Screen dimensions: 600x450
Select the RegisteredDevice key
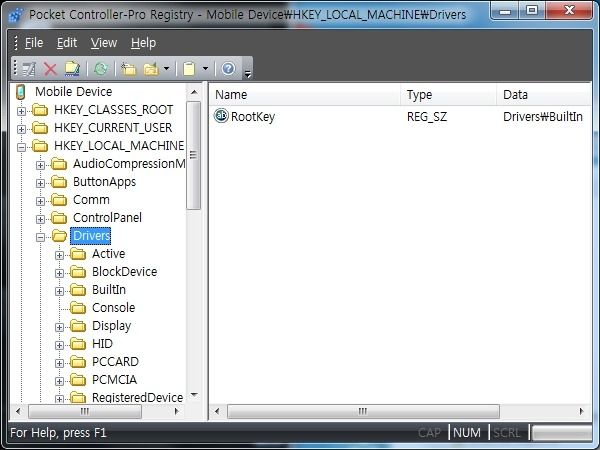[x=137, y=397]
